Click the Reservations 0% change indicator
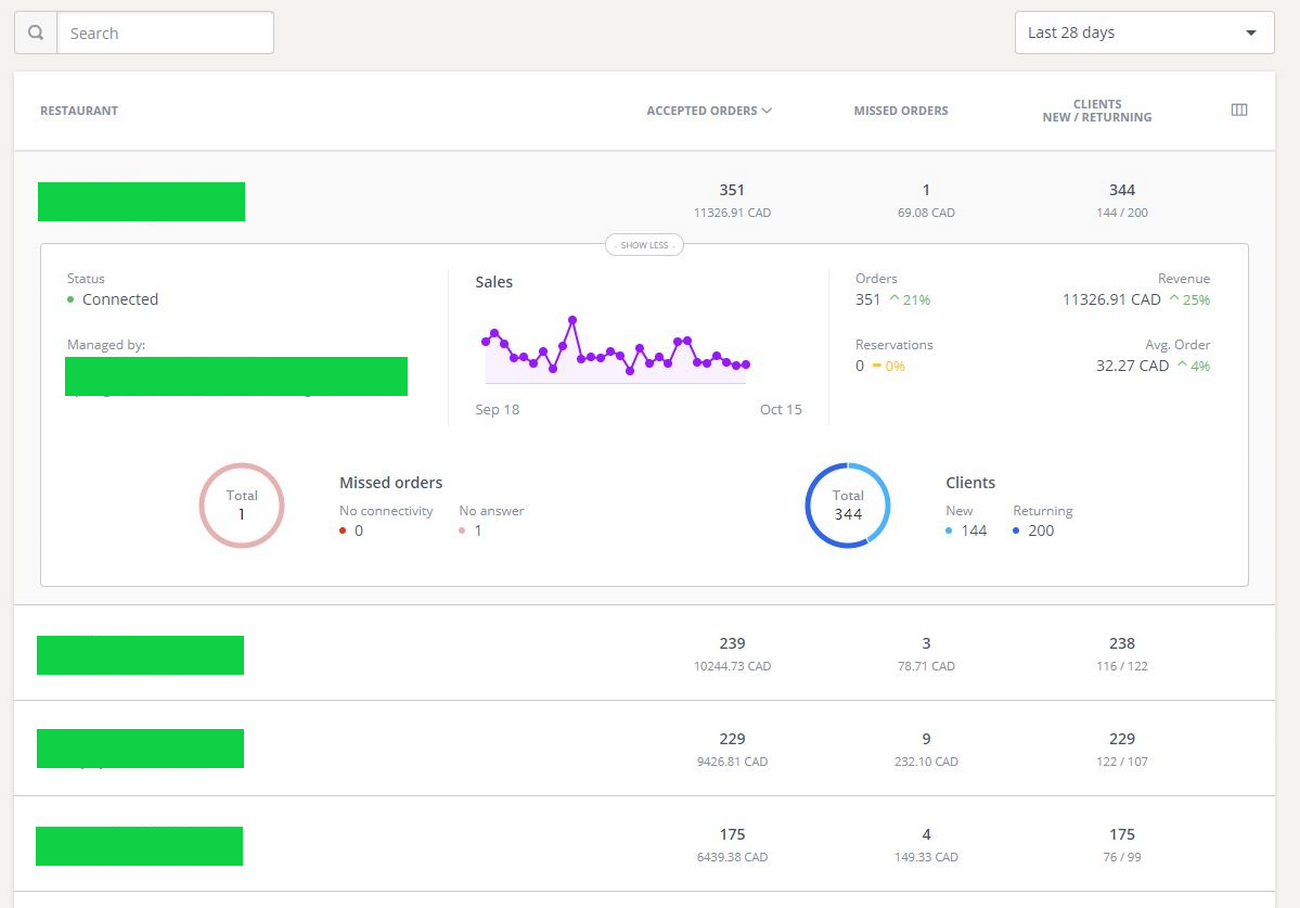This screenshot has width=1300, height=908. point(889,366)
